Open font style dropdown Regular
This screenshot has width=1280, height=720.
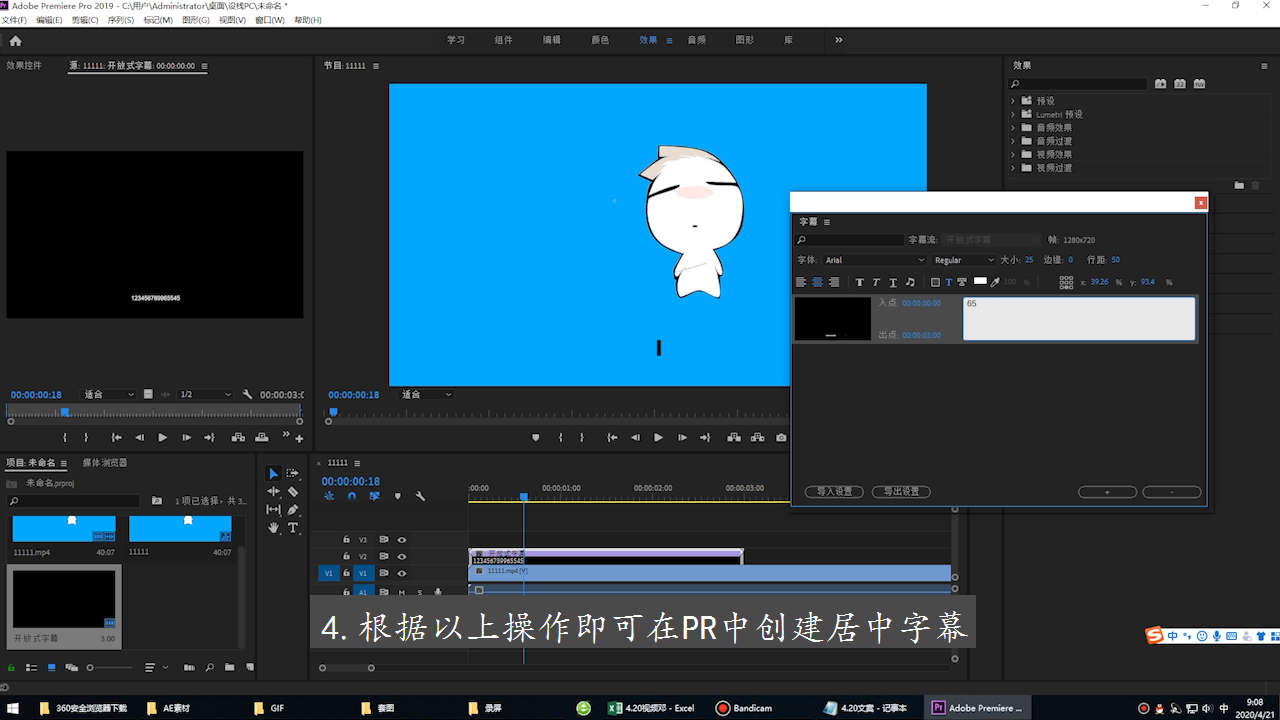pos(964,260)
